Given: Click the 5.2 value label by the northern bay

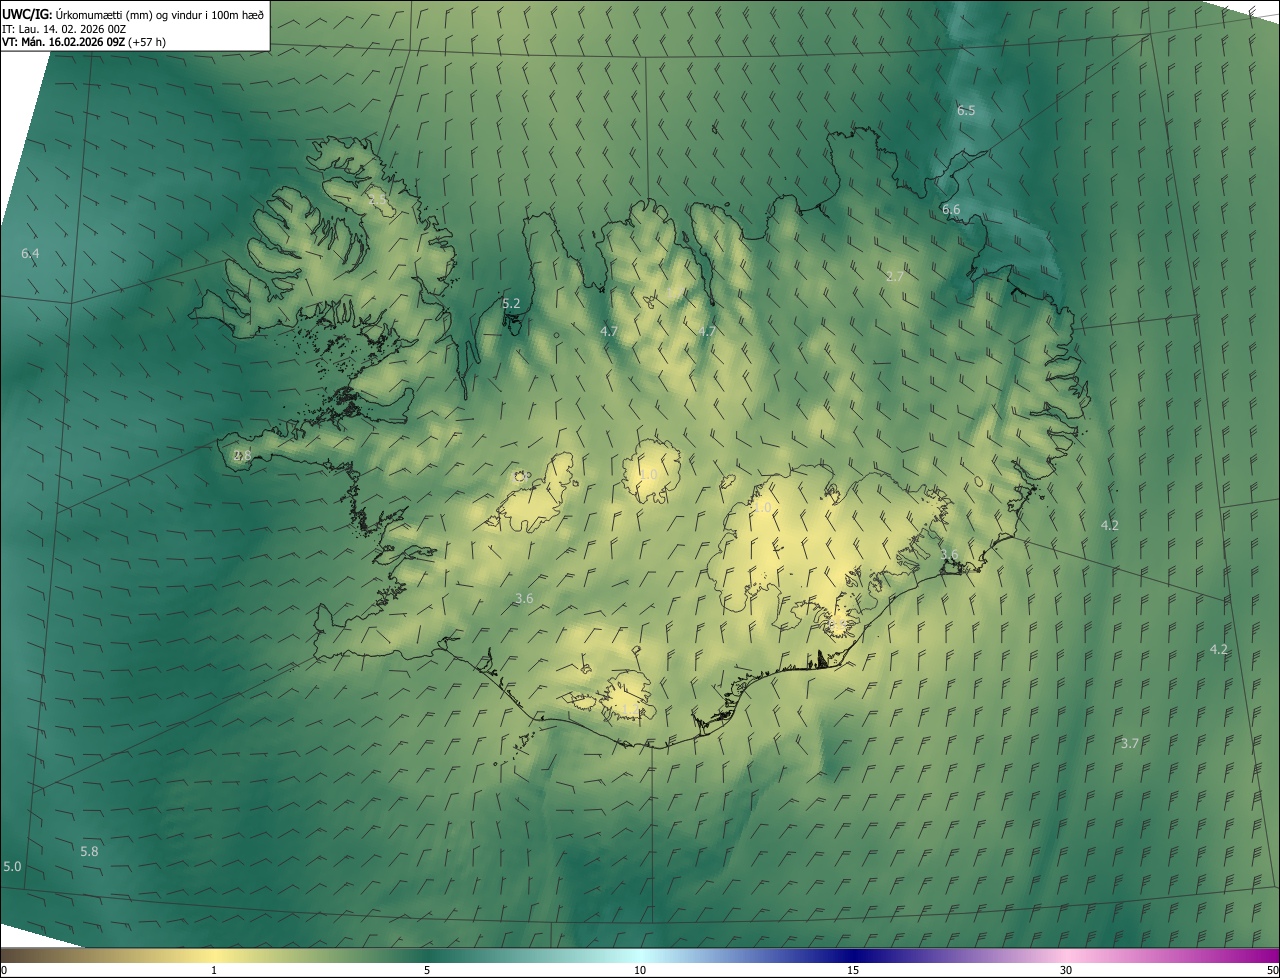Looking at the screenshot, I should coord(511,303).
